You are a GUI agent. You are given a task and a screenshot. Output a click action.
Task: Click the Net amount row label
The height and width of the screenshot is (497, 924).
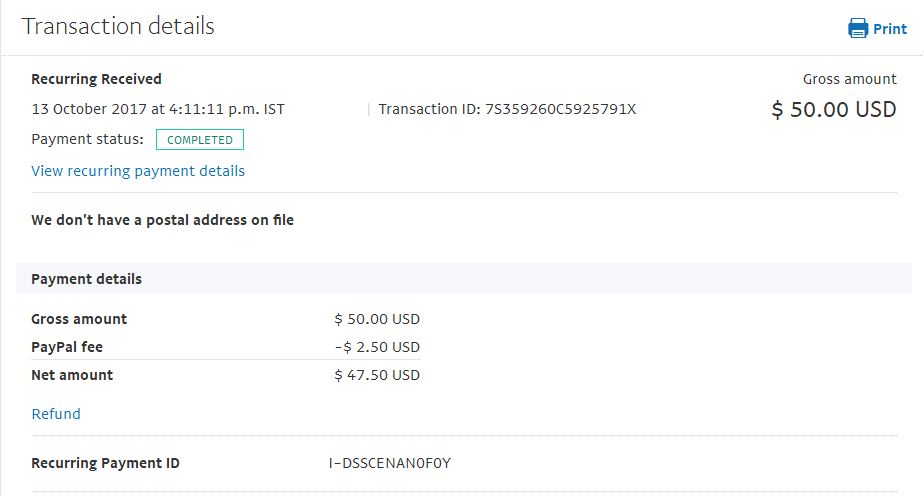tap(72, 375)
